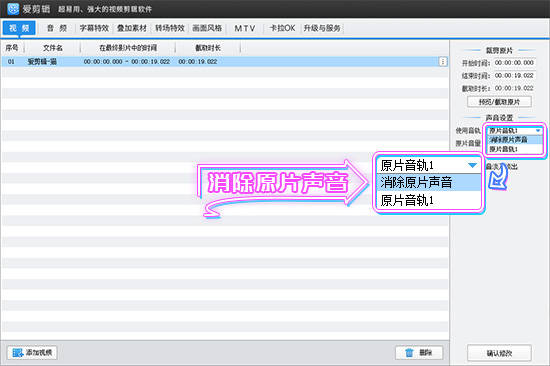Switch to the 音频 tab
Image resolution: width=550 pixels, height=366 pixels.
coord(57,28)
